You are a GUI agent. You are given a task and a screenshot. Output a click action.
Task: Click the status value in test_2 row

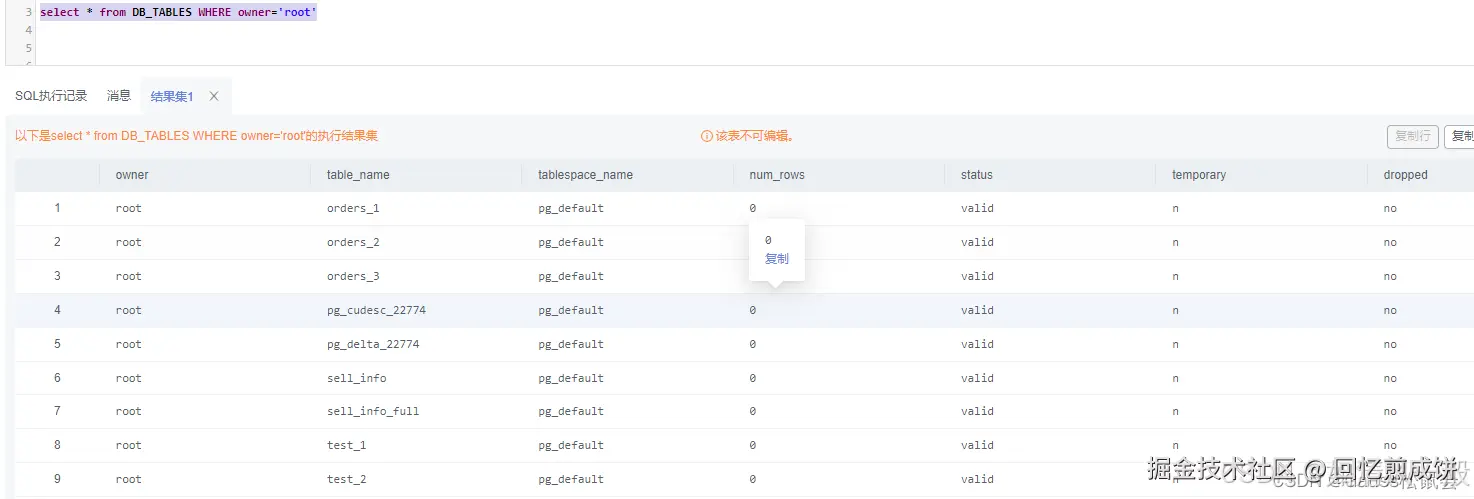coord(977,480)
